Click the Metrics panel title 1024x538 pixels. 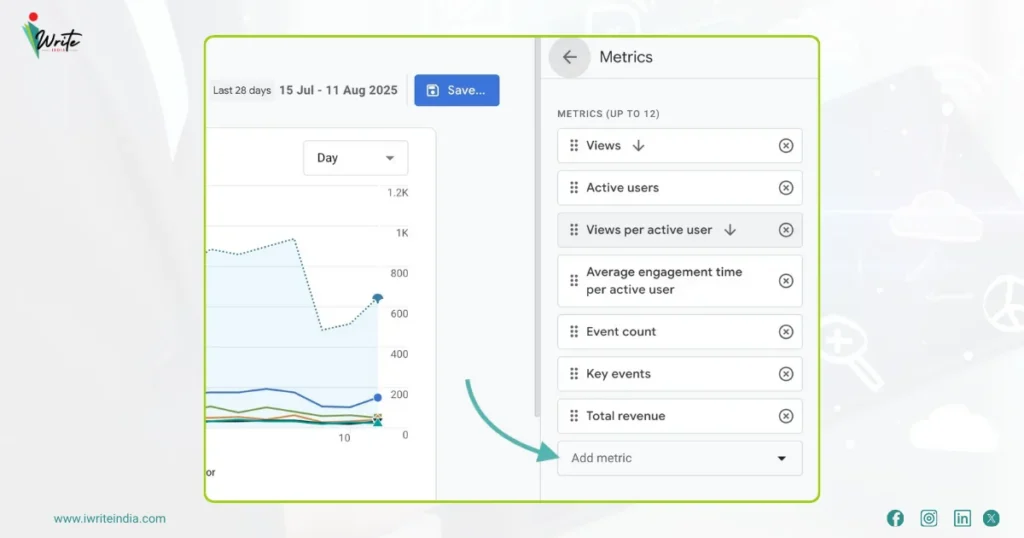click(626, 57)
